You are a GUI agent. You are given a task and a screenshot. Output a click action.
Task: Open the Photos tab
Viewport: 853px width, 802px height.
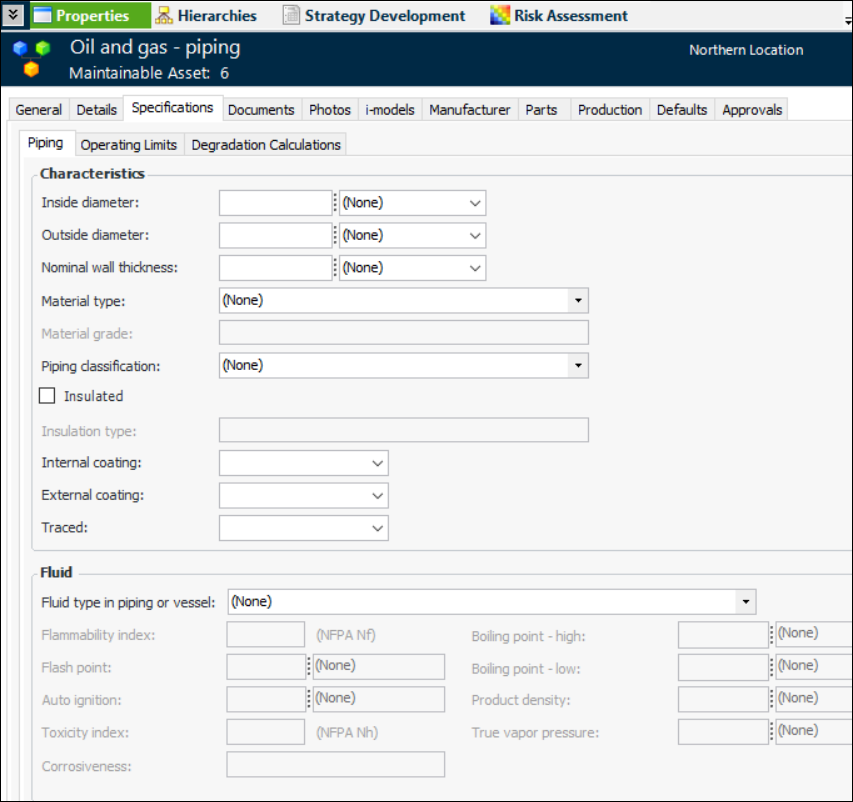(x=330, y=109)
